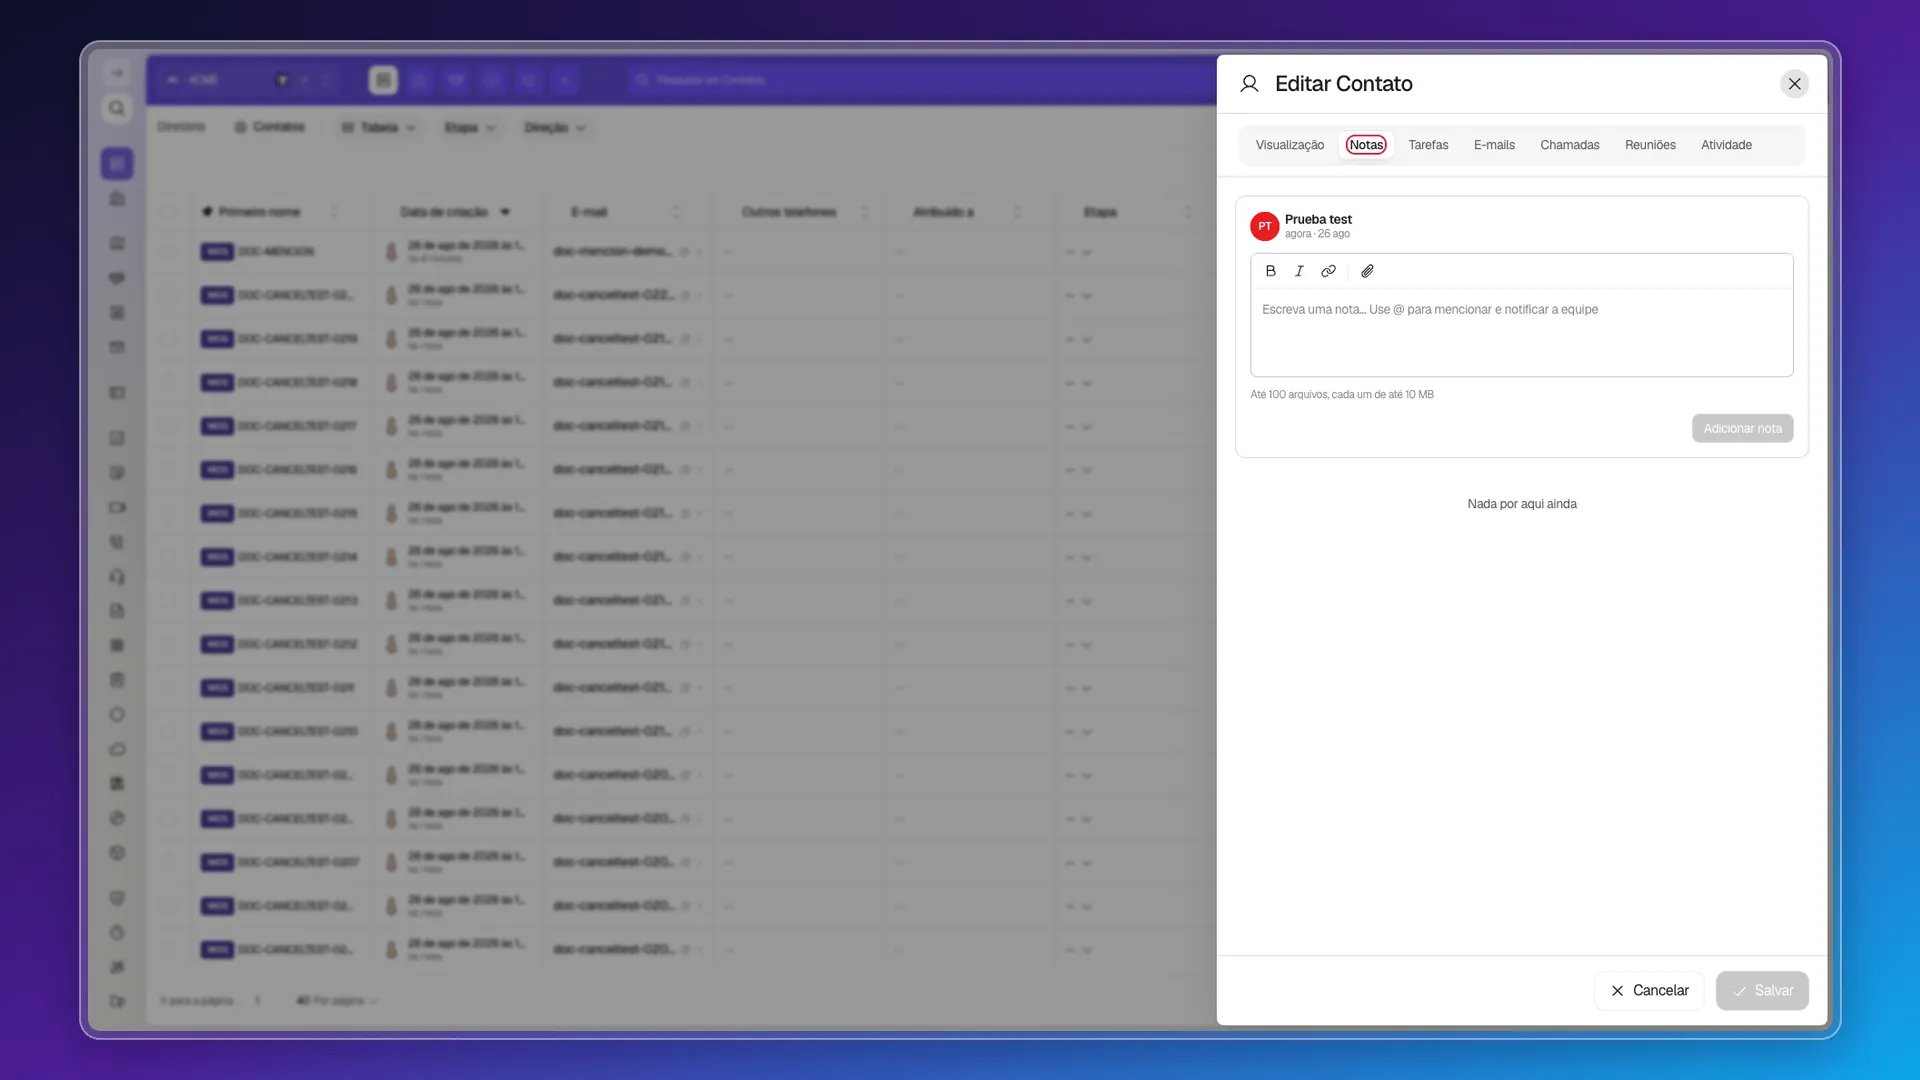Click the 'Nada por aqui ainda' text
Screen dimensions: 1920x1080
coord(1521,504)
